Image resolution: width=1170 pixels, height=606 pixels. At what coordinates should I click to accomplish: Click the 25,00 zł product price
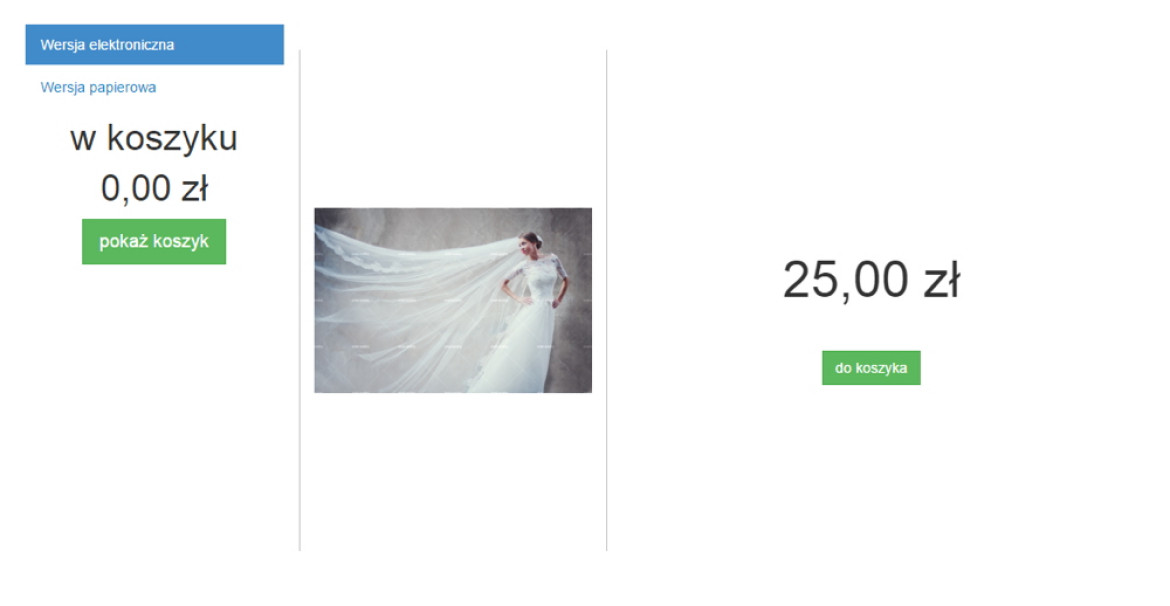[x=871, y=280]
